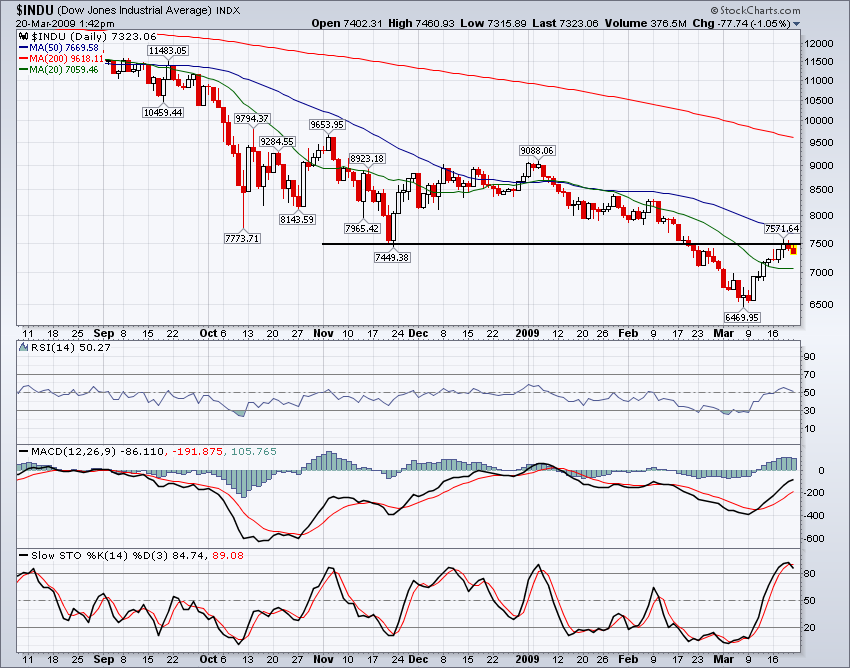Viewport: 850px width, 668px height.
Task: Click the 8143.59 price annotation
Action: (297, 220)
